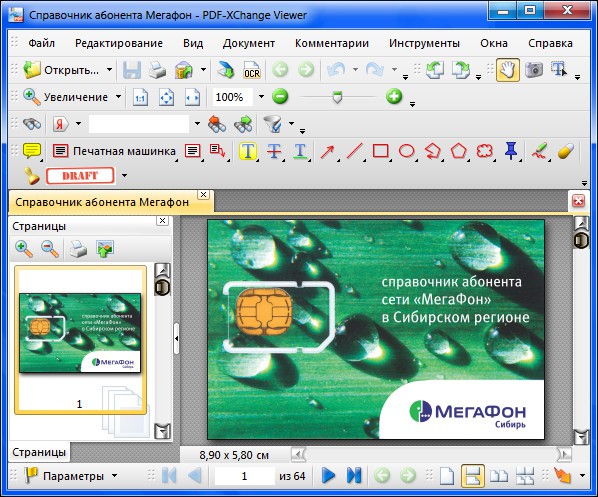Select the Sticky Note comment tool
598x497 pixels.
pyautogui.click(x=32, y=151)
